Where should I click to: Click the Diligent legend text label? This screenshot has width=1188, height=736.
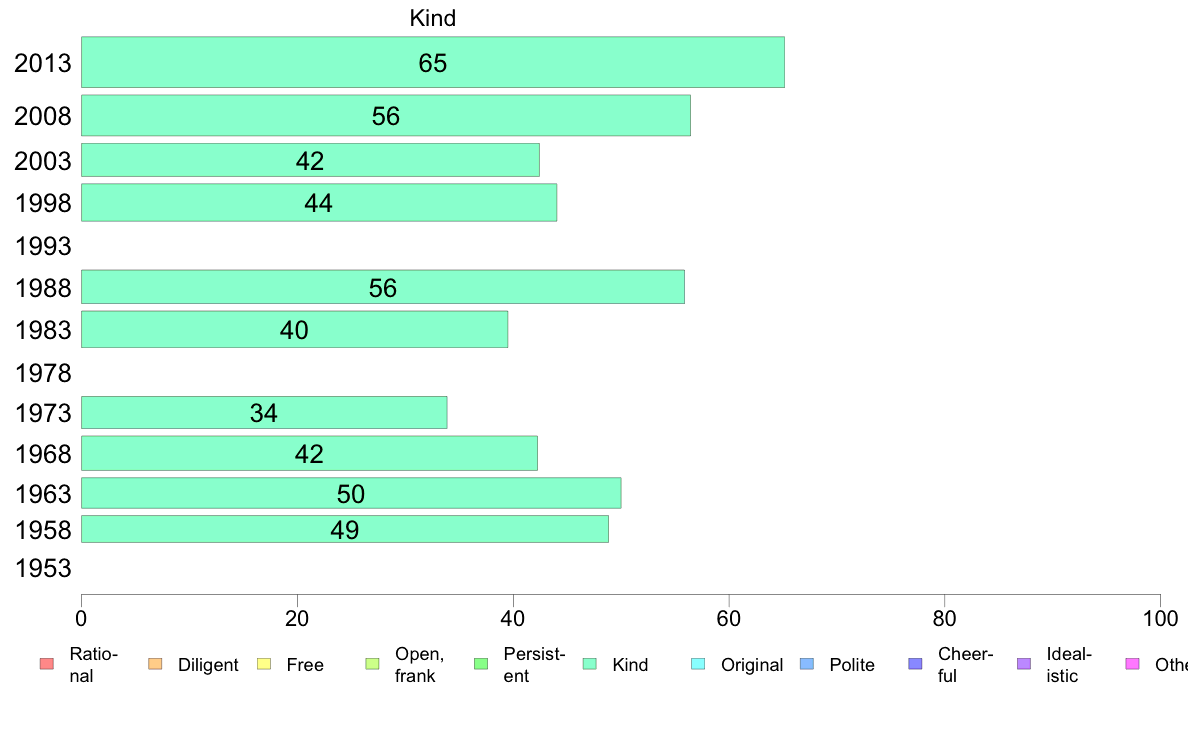point(208,666)
